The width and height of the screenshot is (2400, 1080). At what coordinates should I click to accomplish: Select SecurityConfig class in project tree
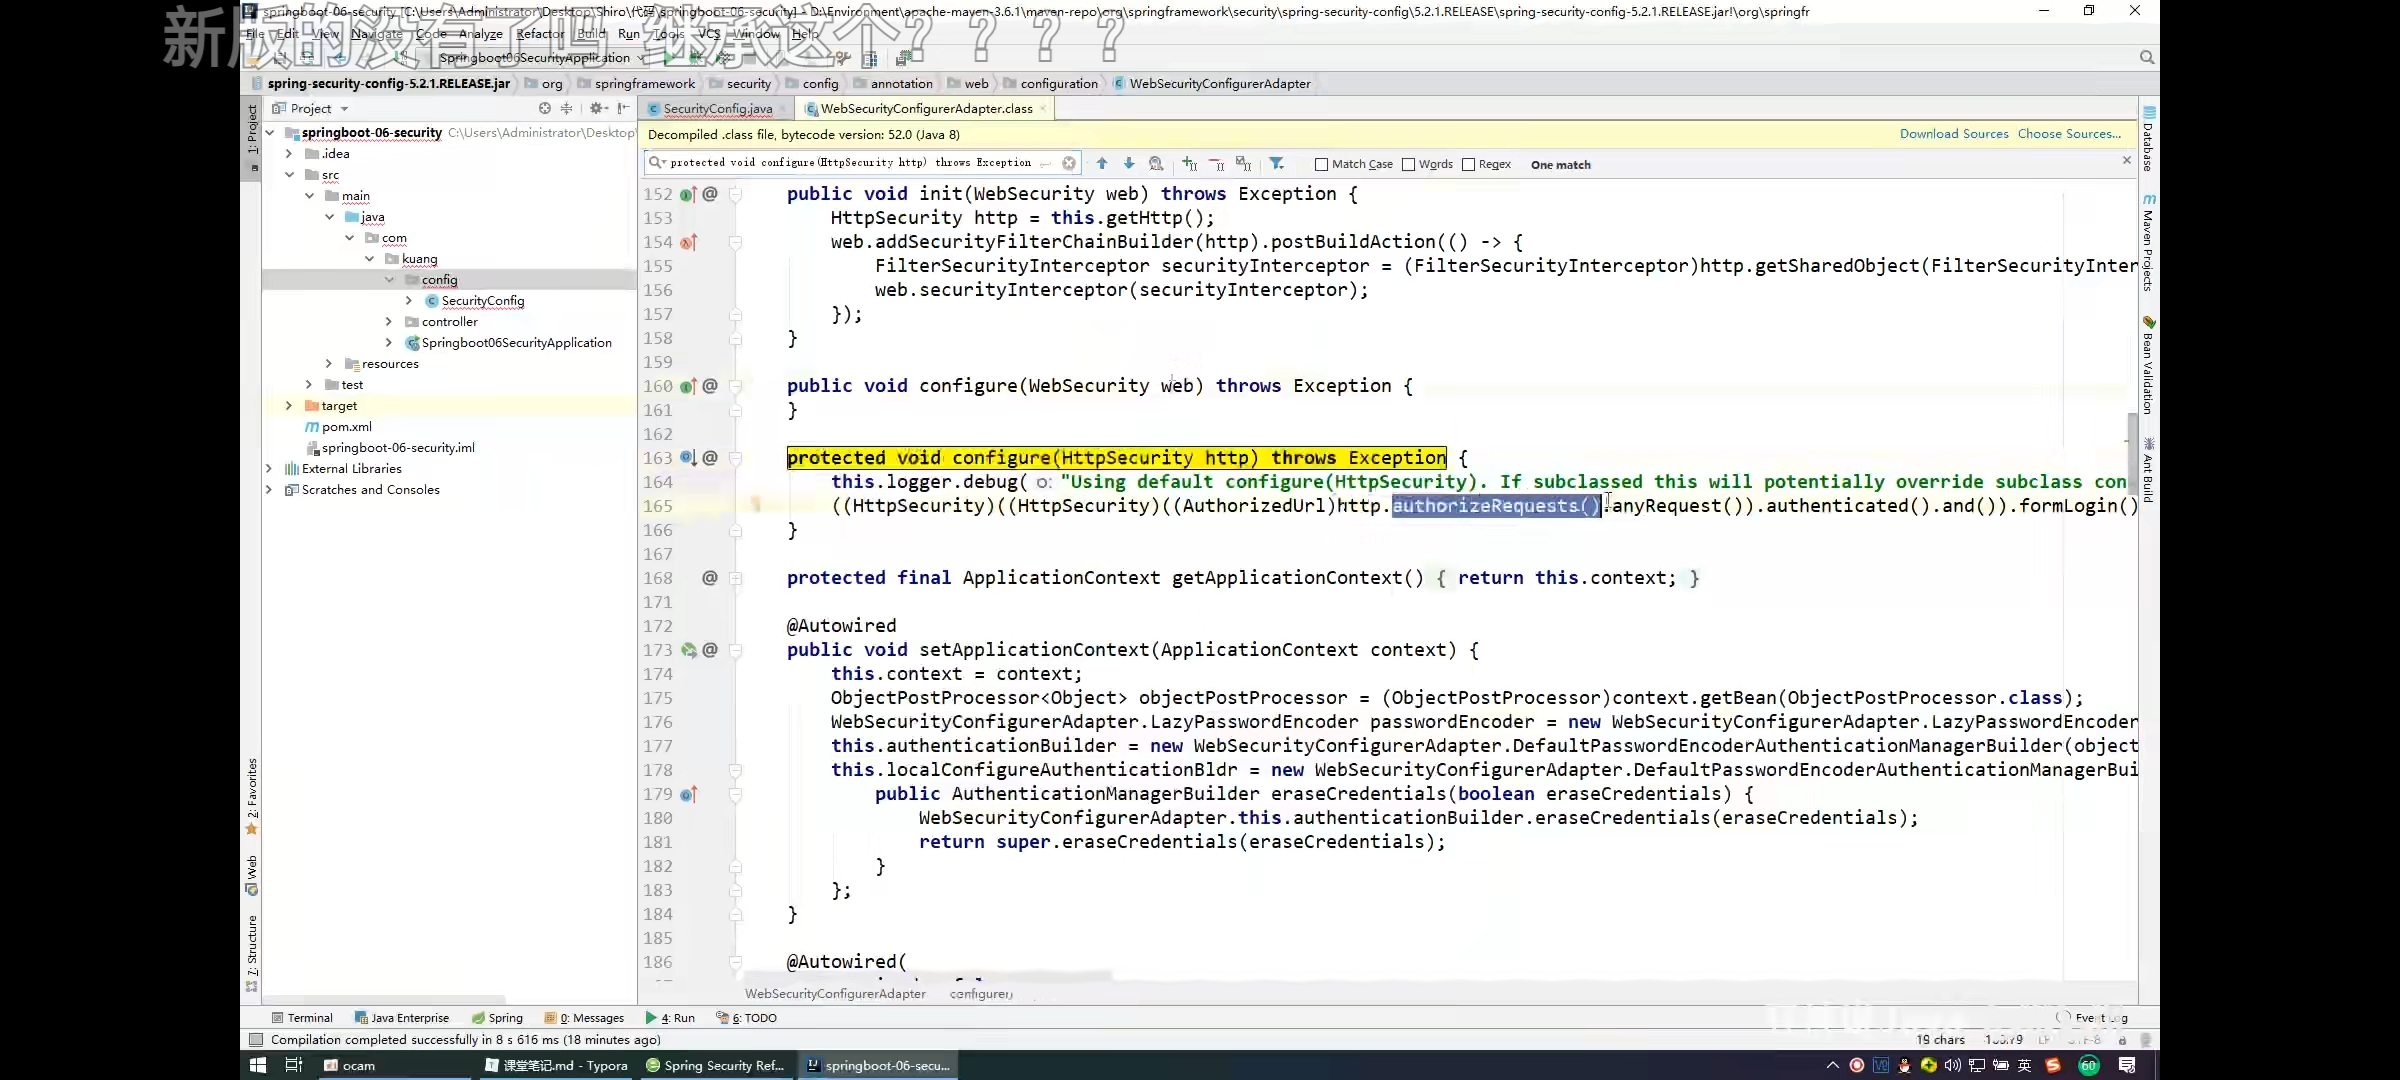click(483, 300)
